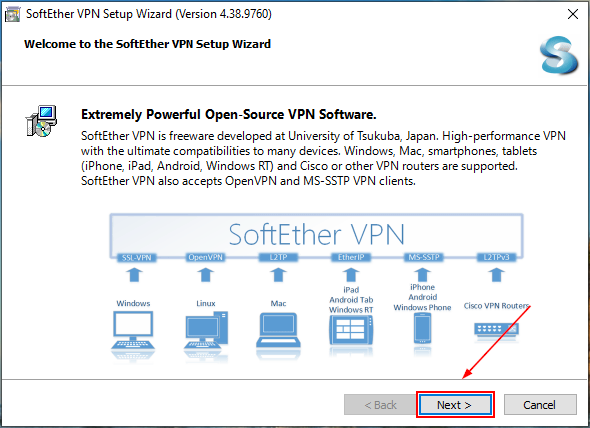Click the iPad tablet icon
The width and height of the screenshot is (590, 428).
351,330
